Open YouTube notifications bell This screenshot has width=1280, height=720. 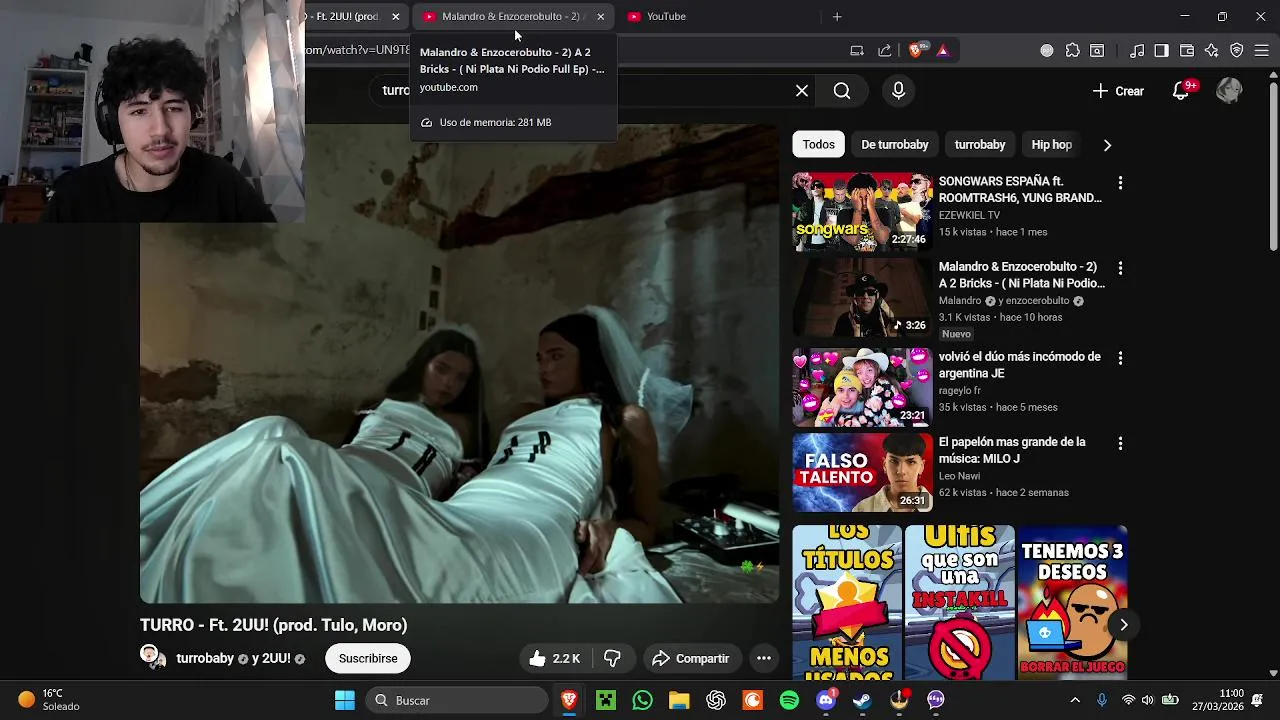click(x=1181, y=91)
